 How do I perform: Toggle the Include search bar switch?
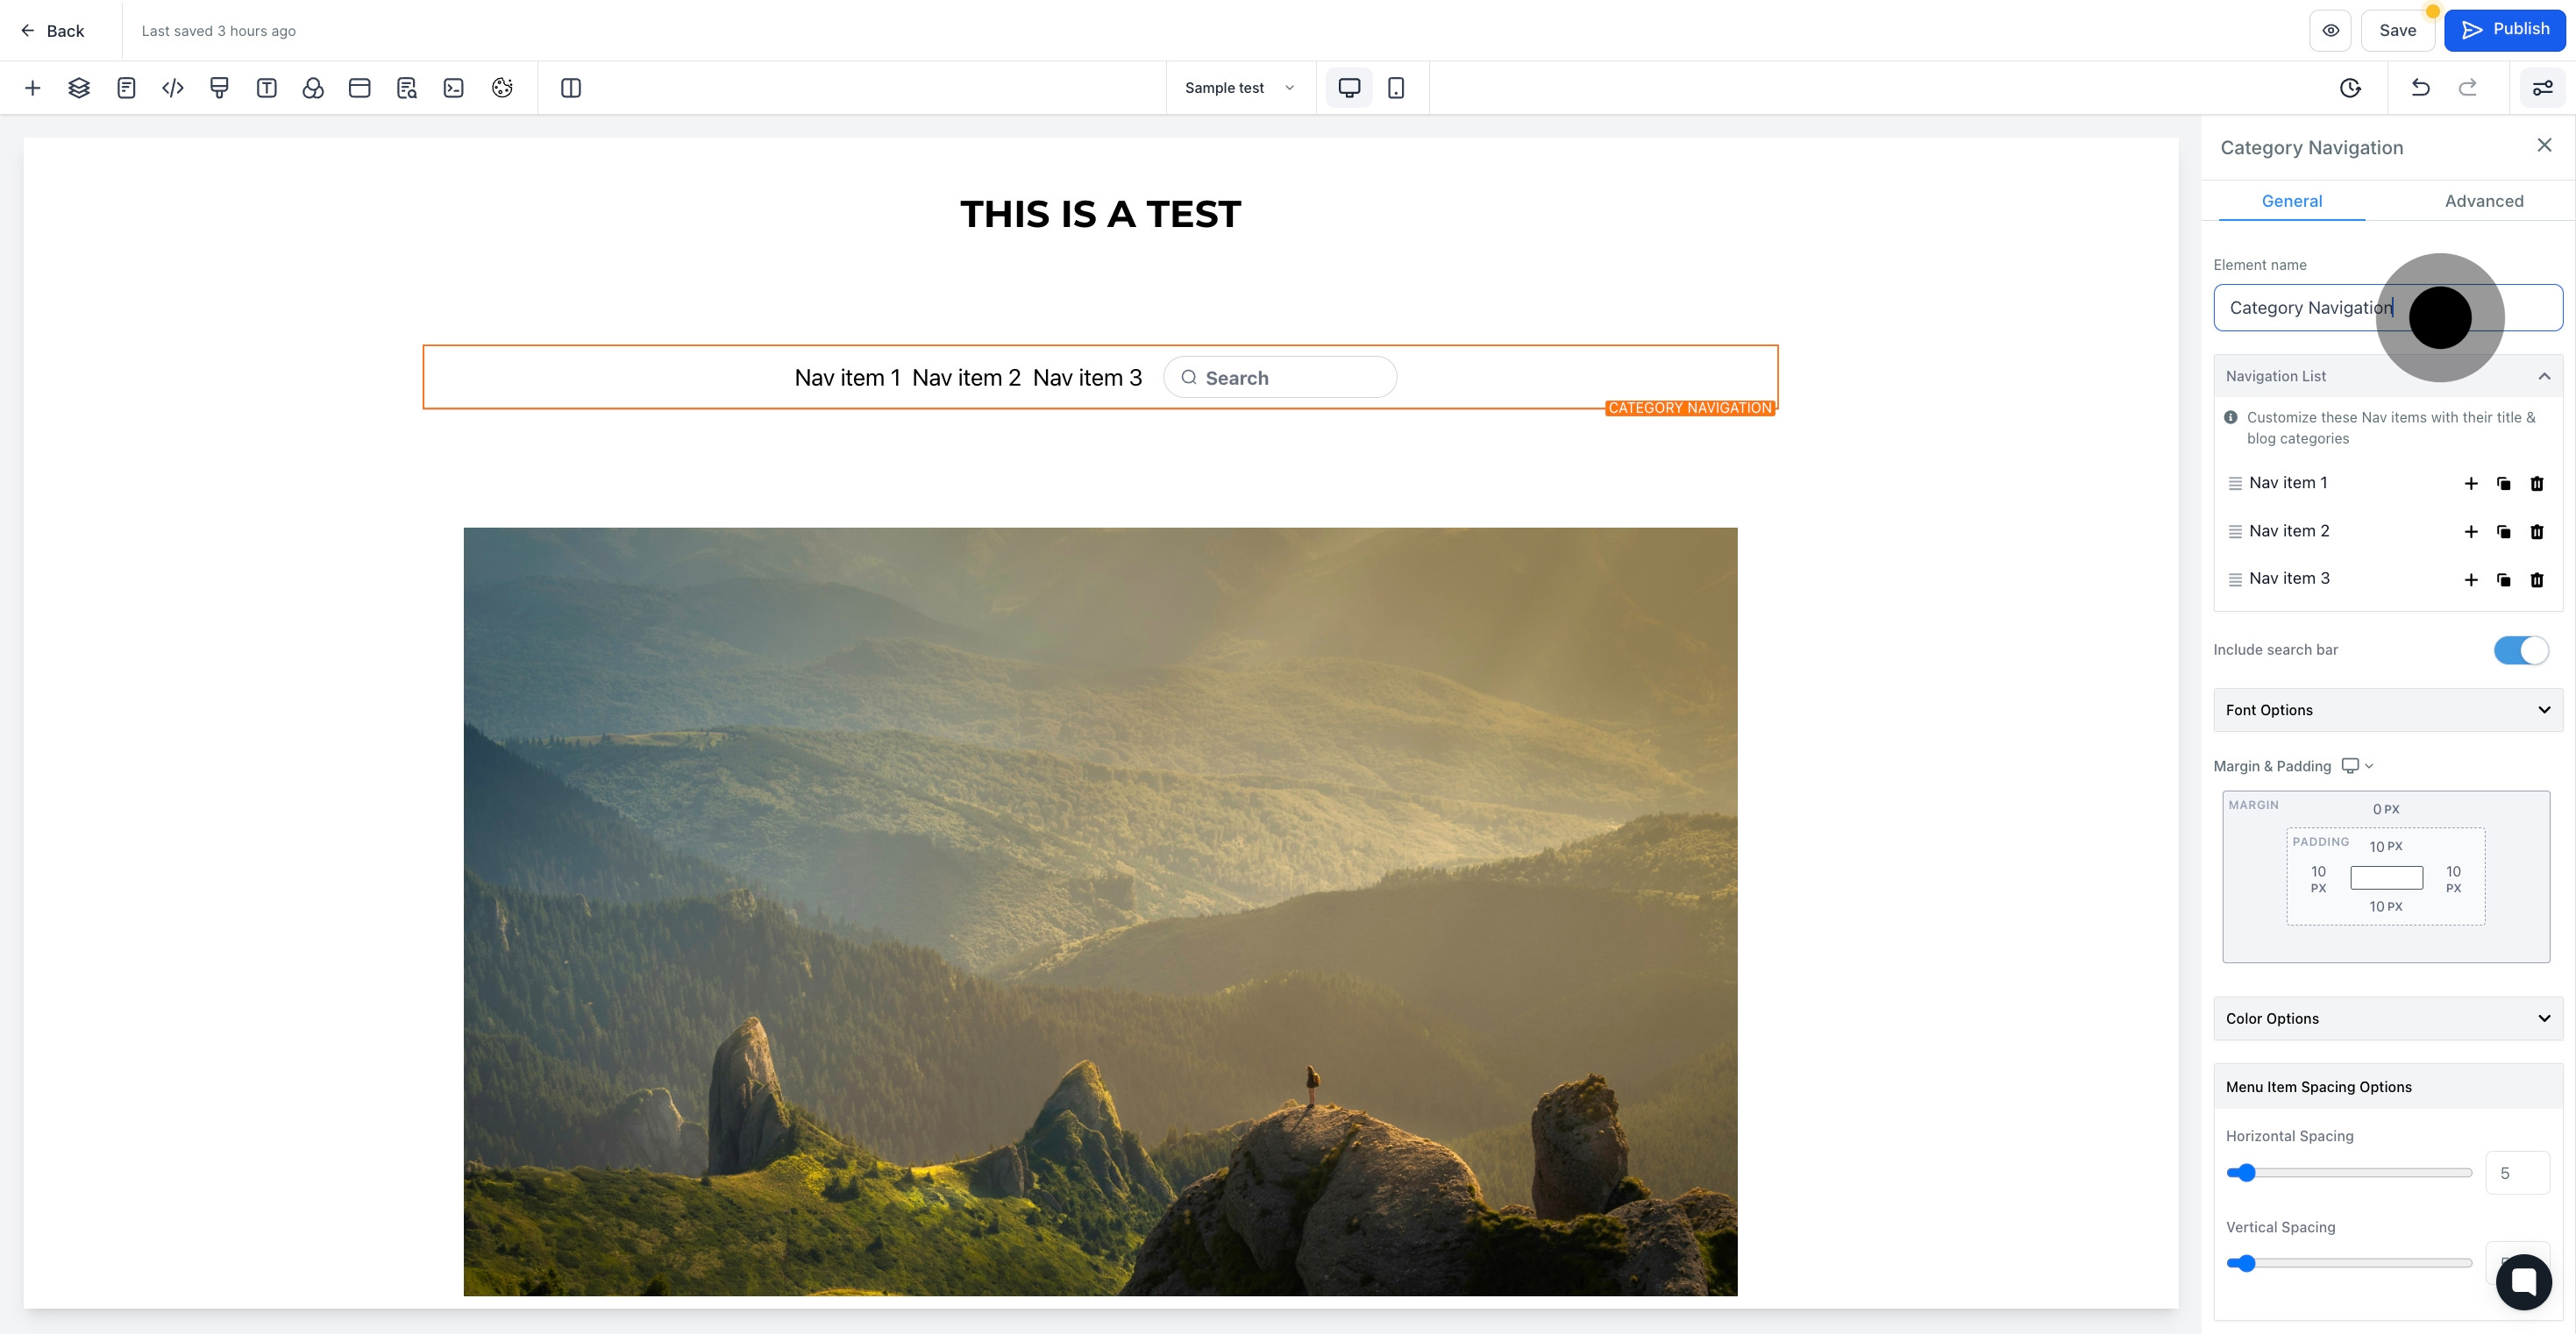pyautogui.click(x=2521, y=650)
